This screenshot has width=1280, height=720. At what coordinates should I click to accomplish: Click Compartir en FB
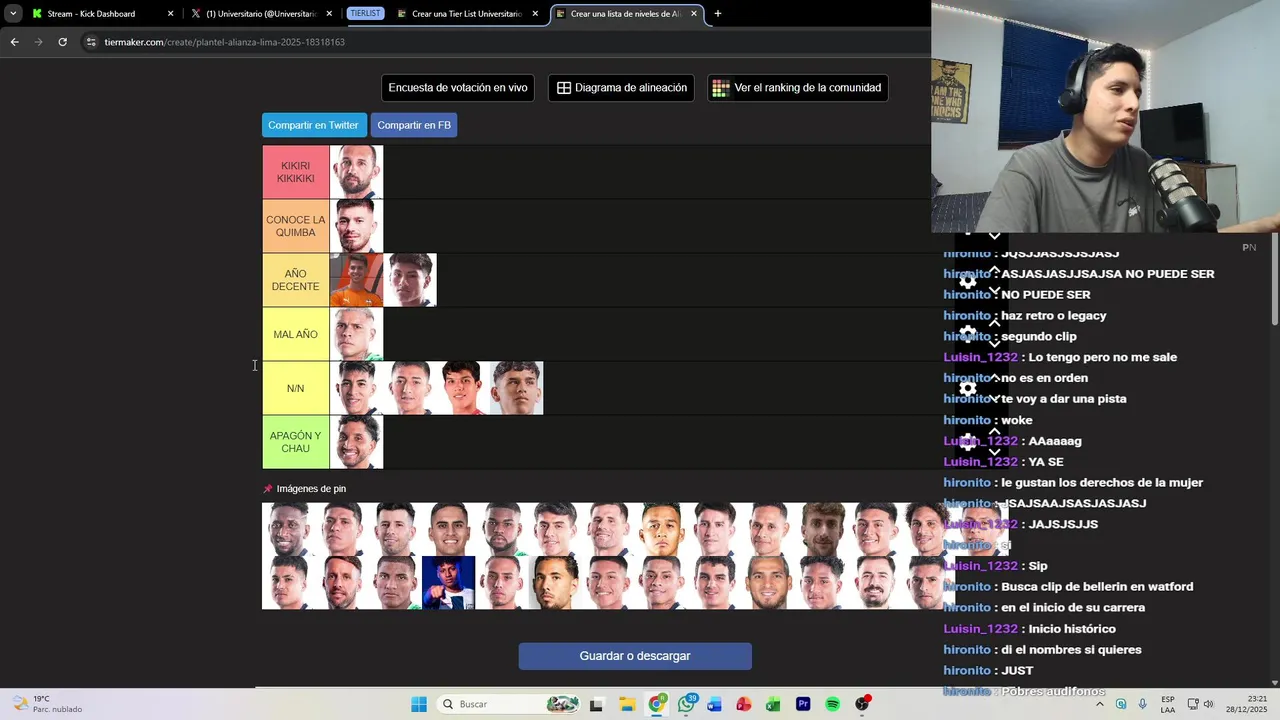(x=414, y=125)
